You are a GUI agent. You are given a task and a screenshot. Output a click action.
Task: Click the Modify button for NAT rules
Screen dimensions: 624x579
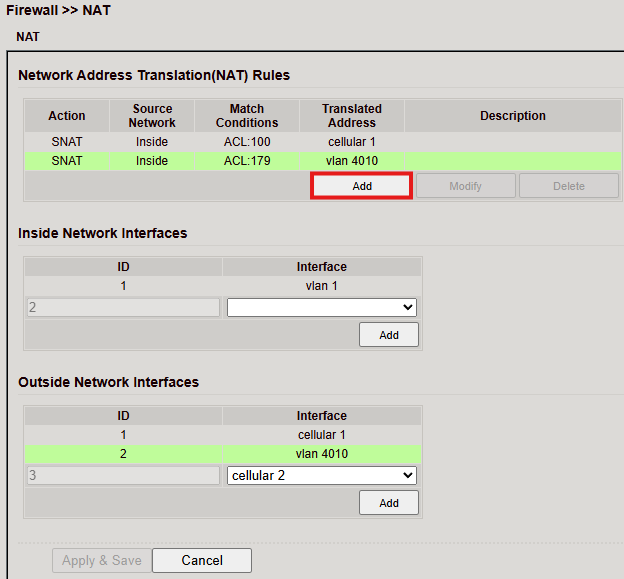coord(465,186)
